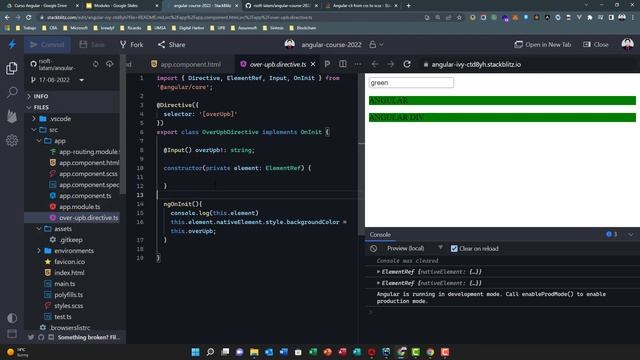
Task: Close the over-upb.directive.ts tab
Action: 313,64
